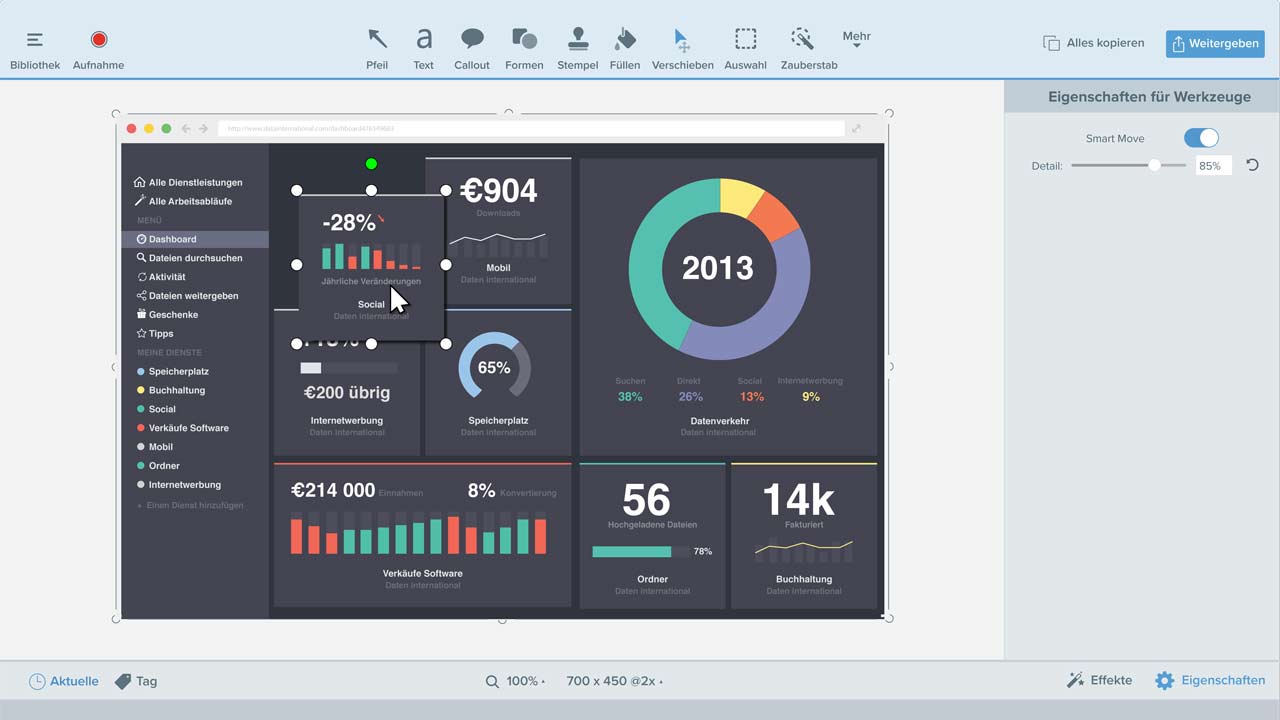This screenshot has width=1280, height=720.
Task: Click the Weitergeben share button
Action: 1215,43
